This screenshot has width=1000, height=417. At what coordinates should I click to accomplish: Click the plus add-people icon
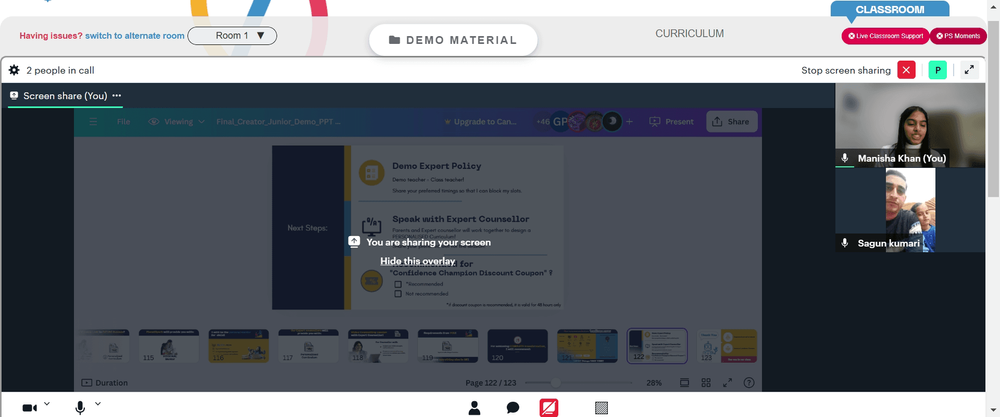pyautogui.click(x=629, y=122)
